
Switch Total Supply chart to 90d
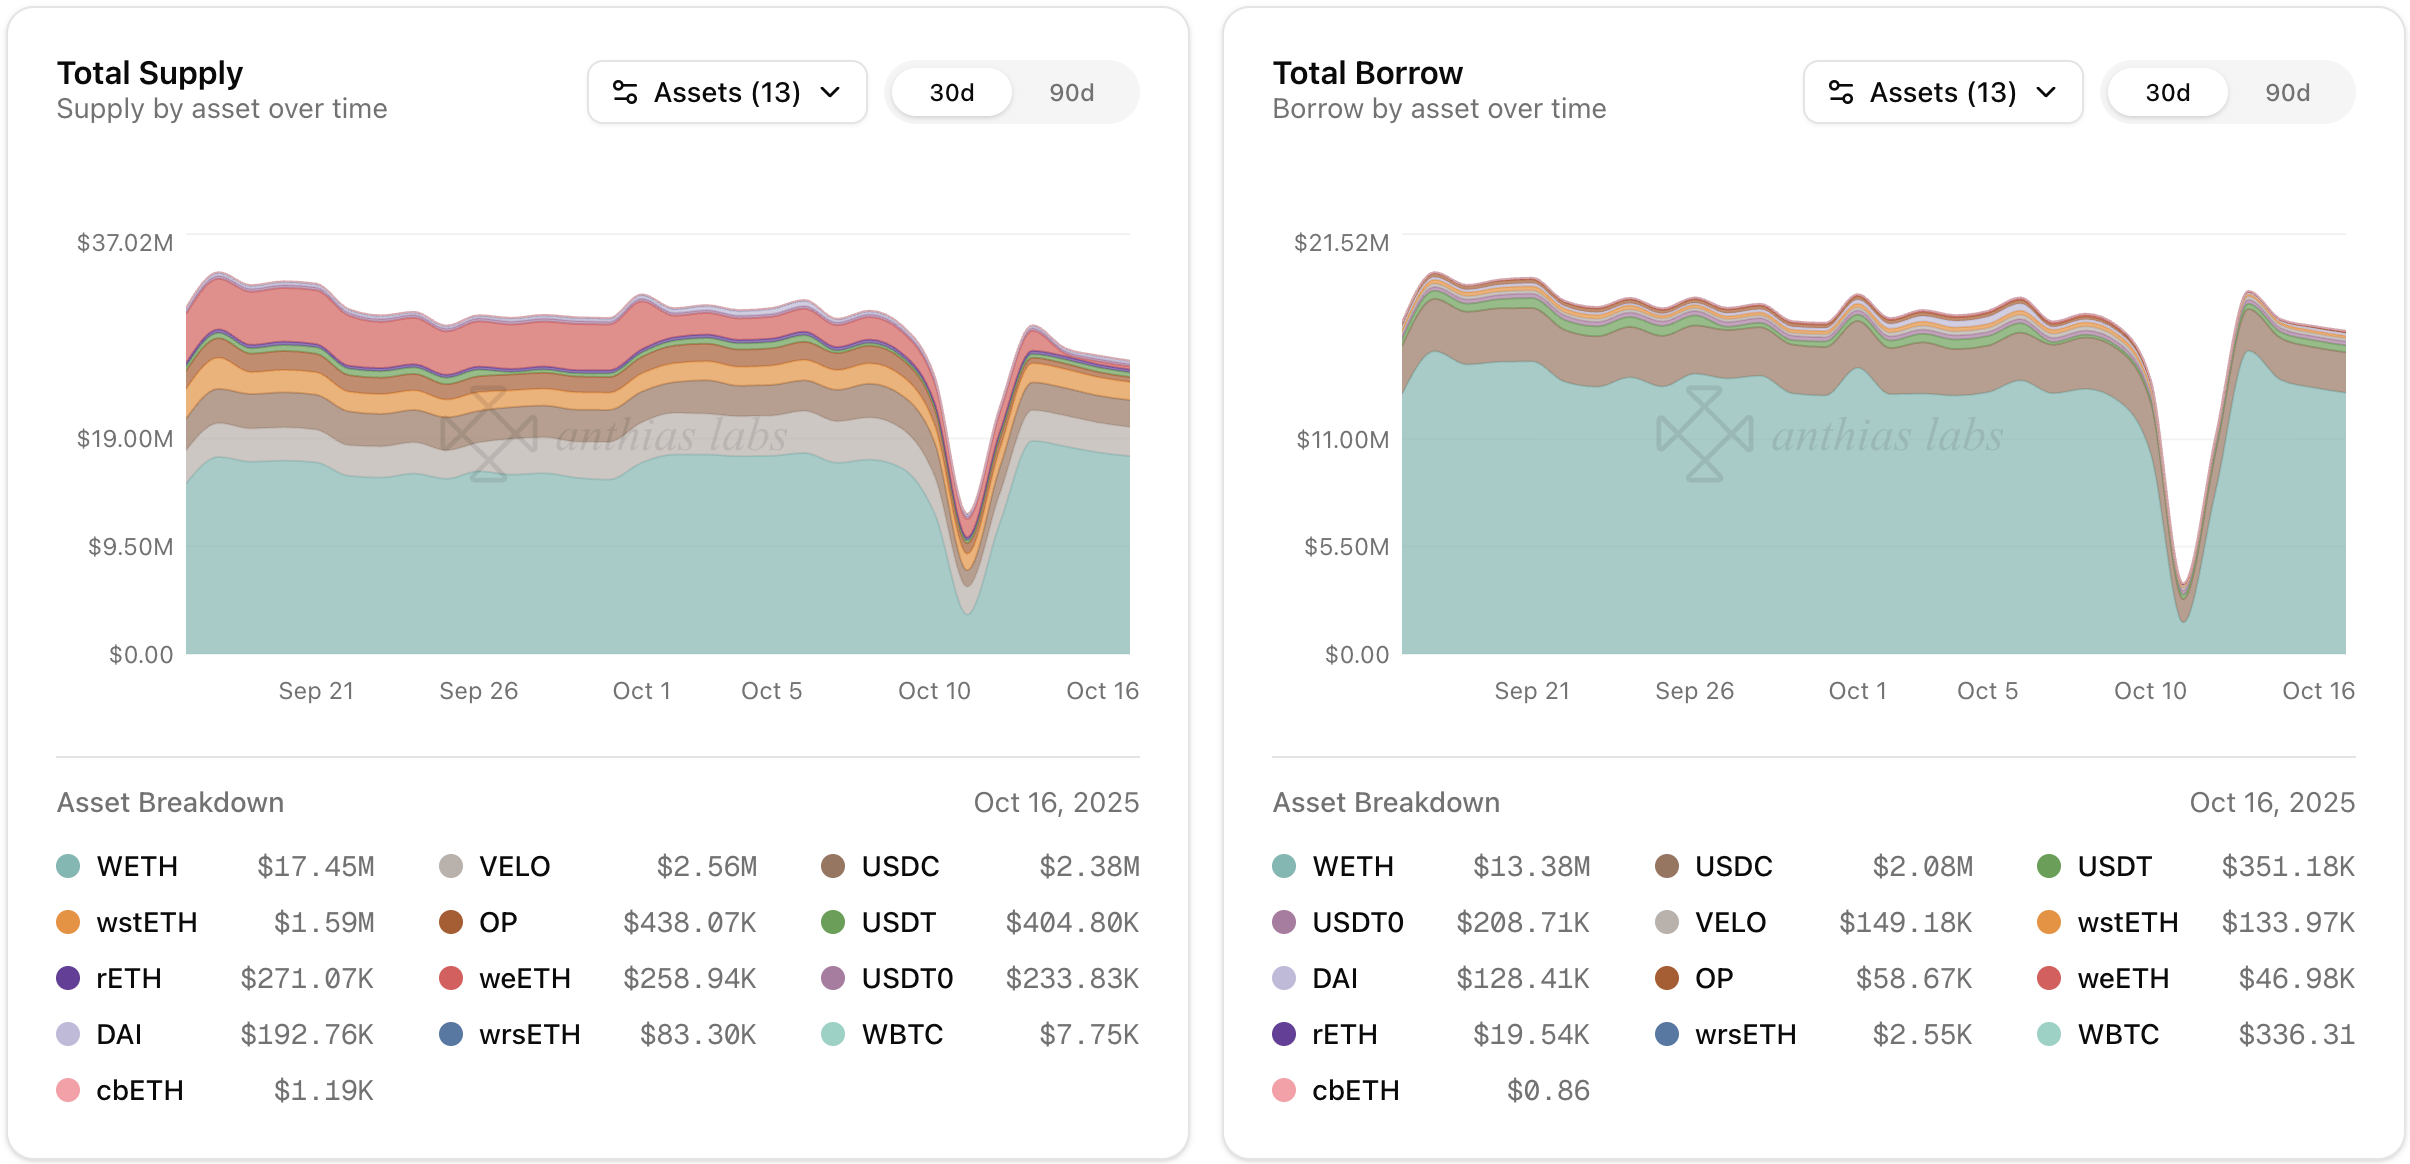click(1071, 92)
